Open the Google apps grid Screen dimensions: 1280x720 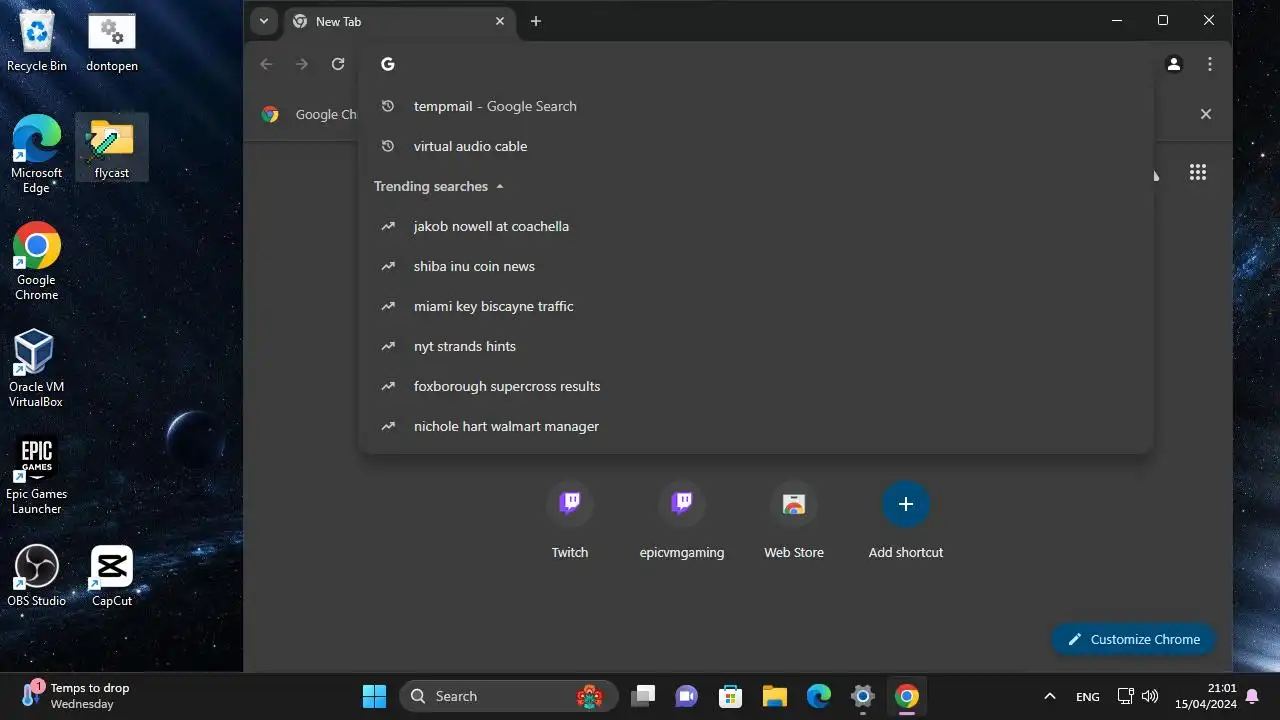1198,172
